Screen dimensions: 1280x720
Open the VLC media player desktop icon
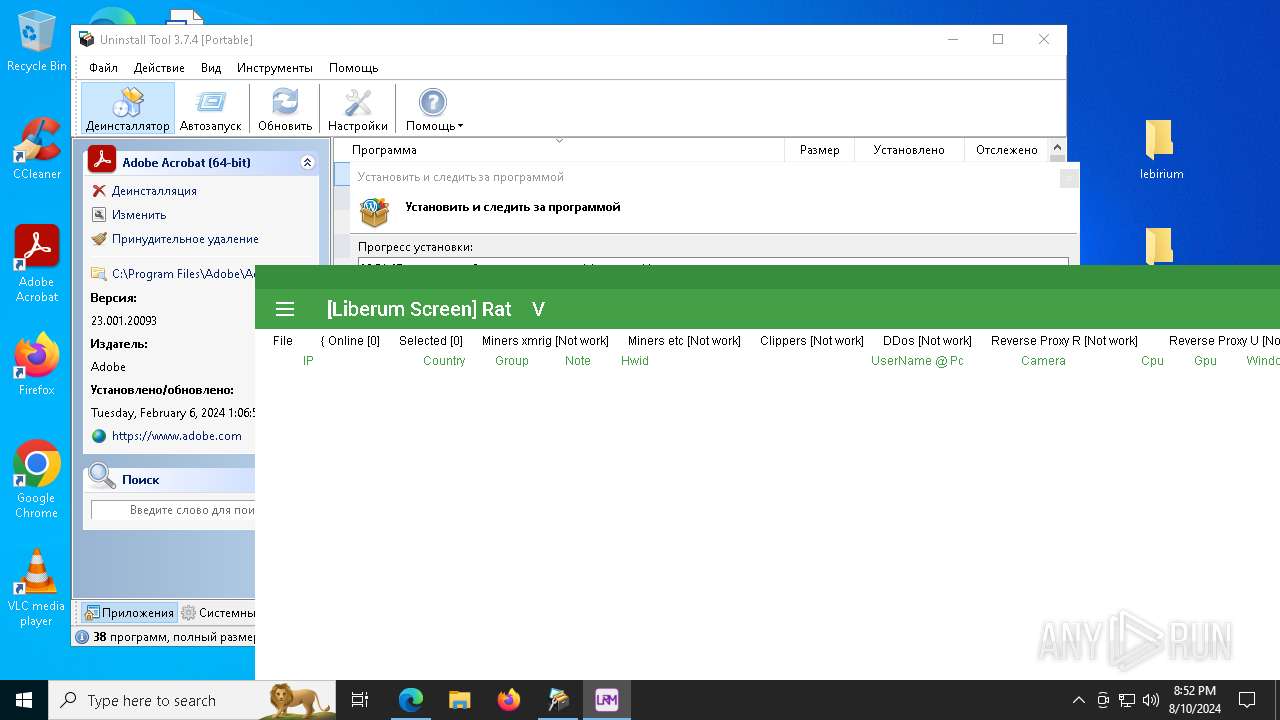tap(37, 588)
